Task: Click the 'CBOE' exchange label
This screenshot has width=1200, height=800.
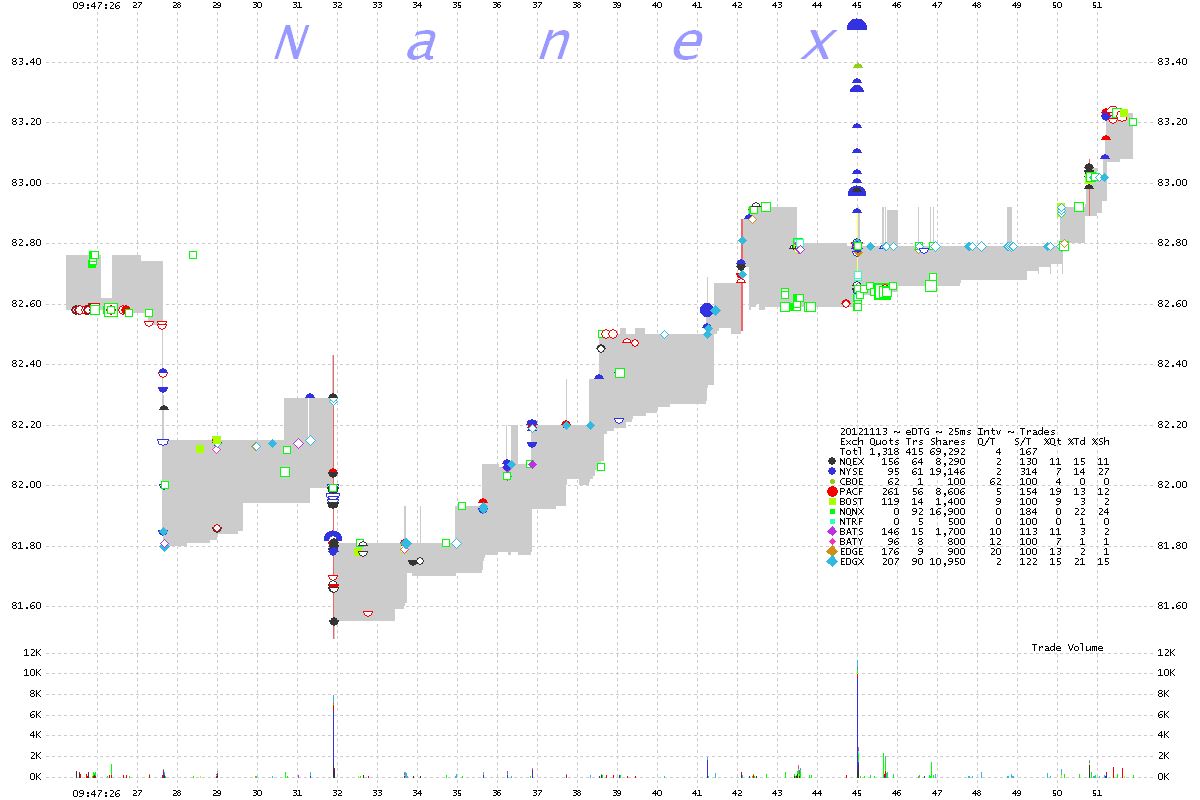Action: click(x=851, y=481)
